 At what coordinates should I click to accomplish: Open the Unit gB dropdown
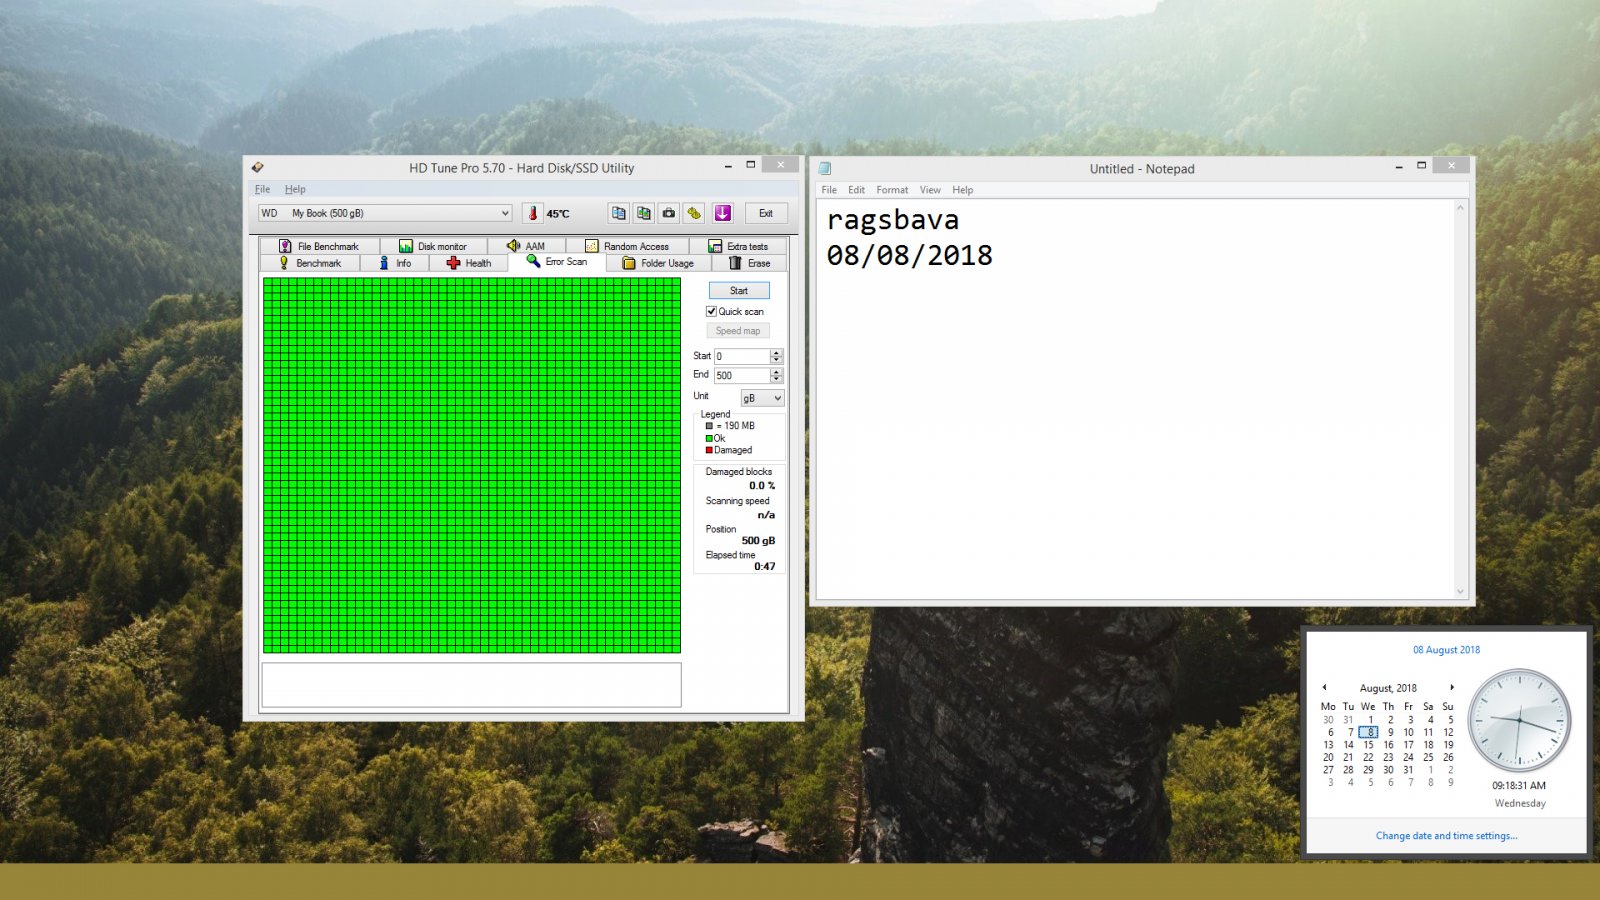[x=762, y=398]
